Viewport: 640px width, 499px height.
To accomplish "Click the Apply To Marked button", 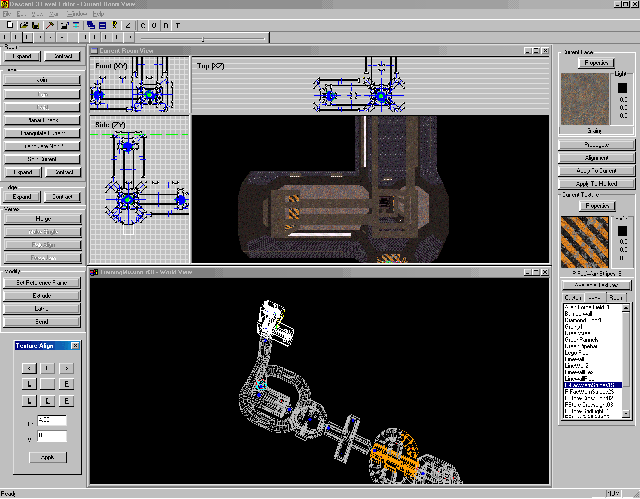I will pos(596,184).
